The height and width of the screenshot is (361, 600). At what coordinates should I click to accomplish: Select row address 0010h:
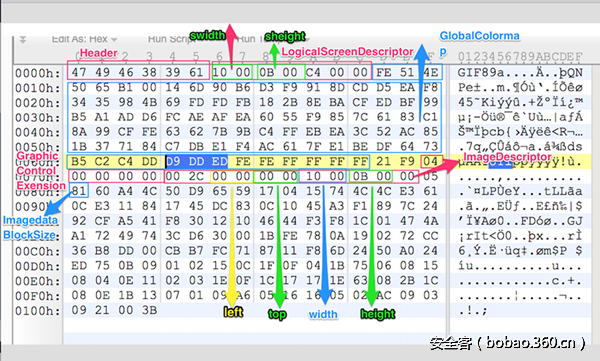pyautogui.click(x=38, y=88)
